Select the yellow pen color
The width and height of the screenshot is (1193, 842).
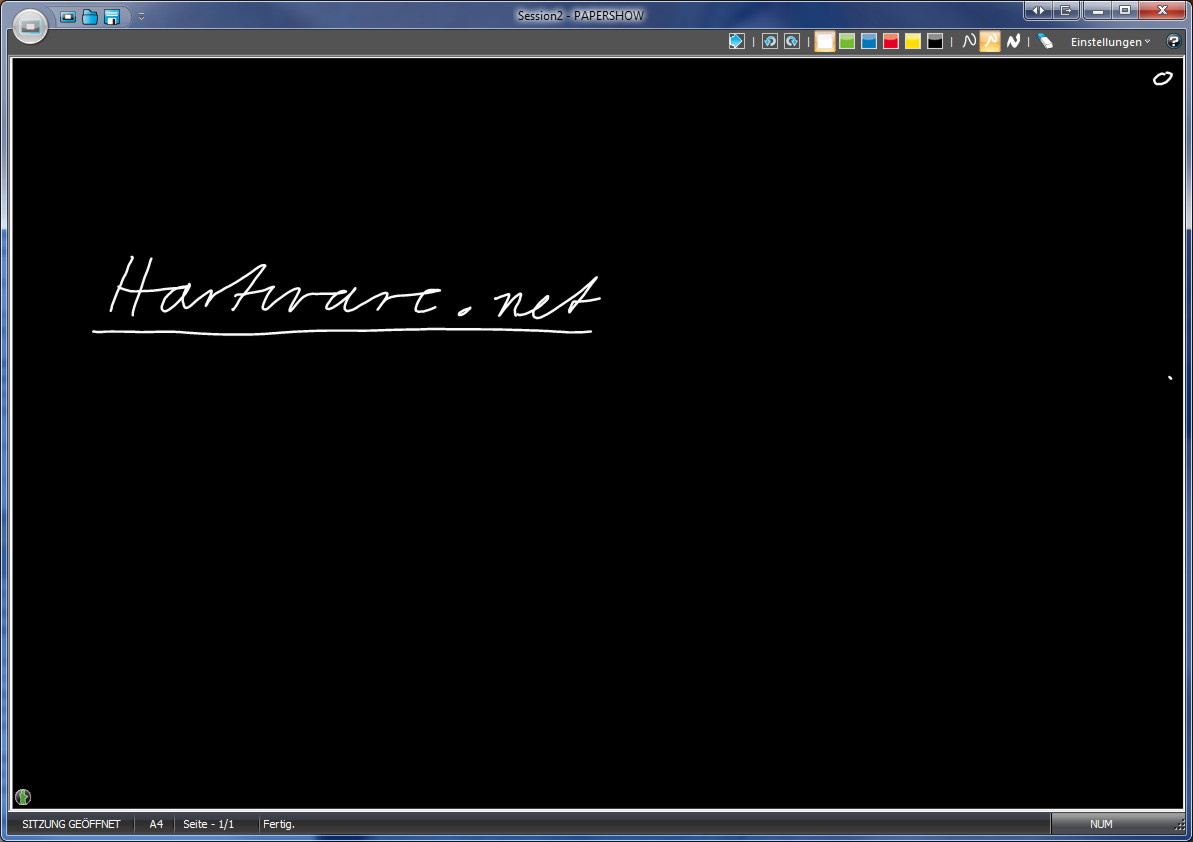tap(913, 41)
